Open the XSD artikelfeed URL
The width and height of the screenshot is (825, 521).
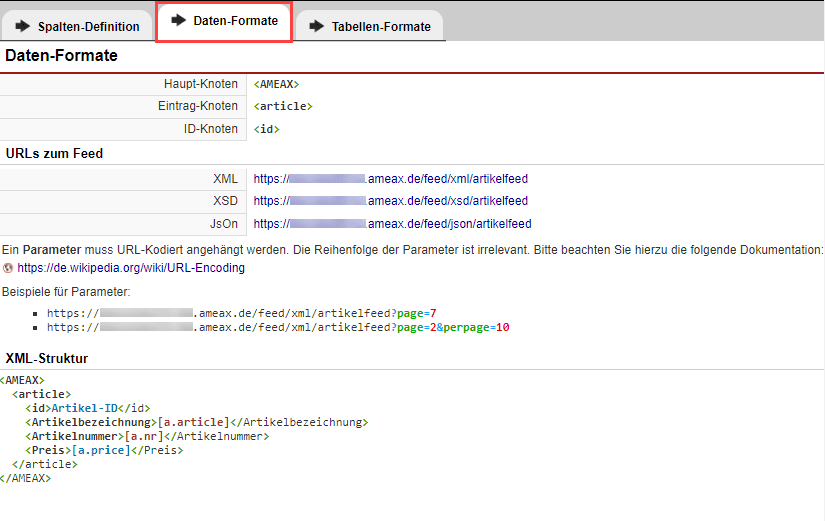(390, 201)
